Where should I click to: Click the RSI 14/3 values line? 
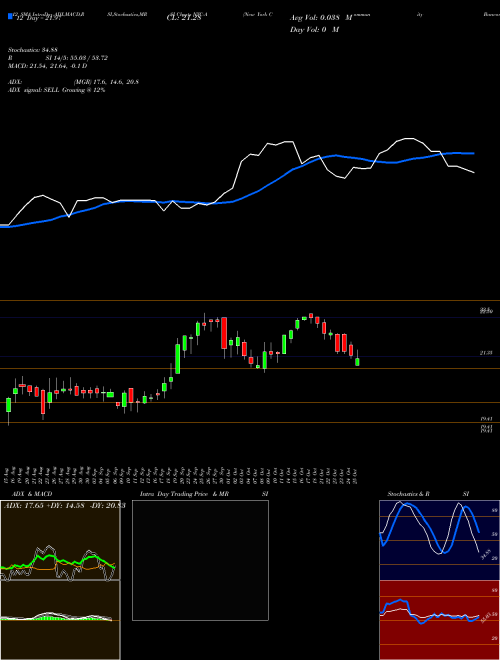click(58, 58)
